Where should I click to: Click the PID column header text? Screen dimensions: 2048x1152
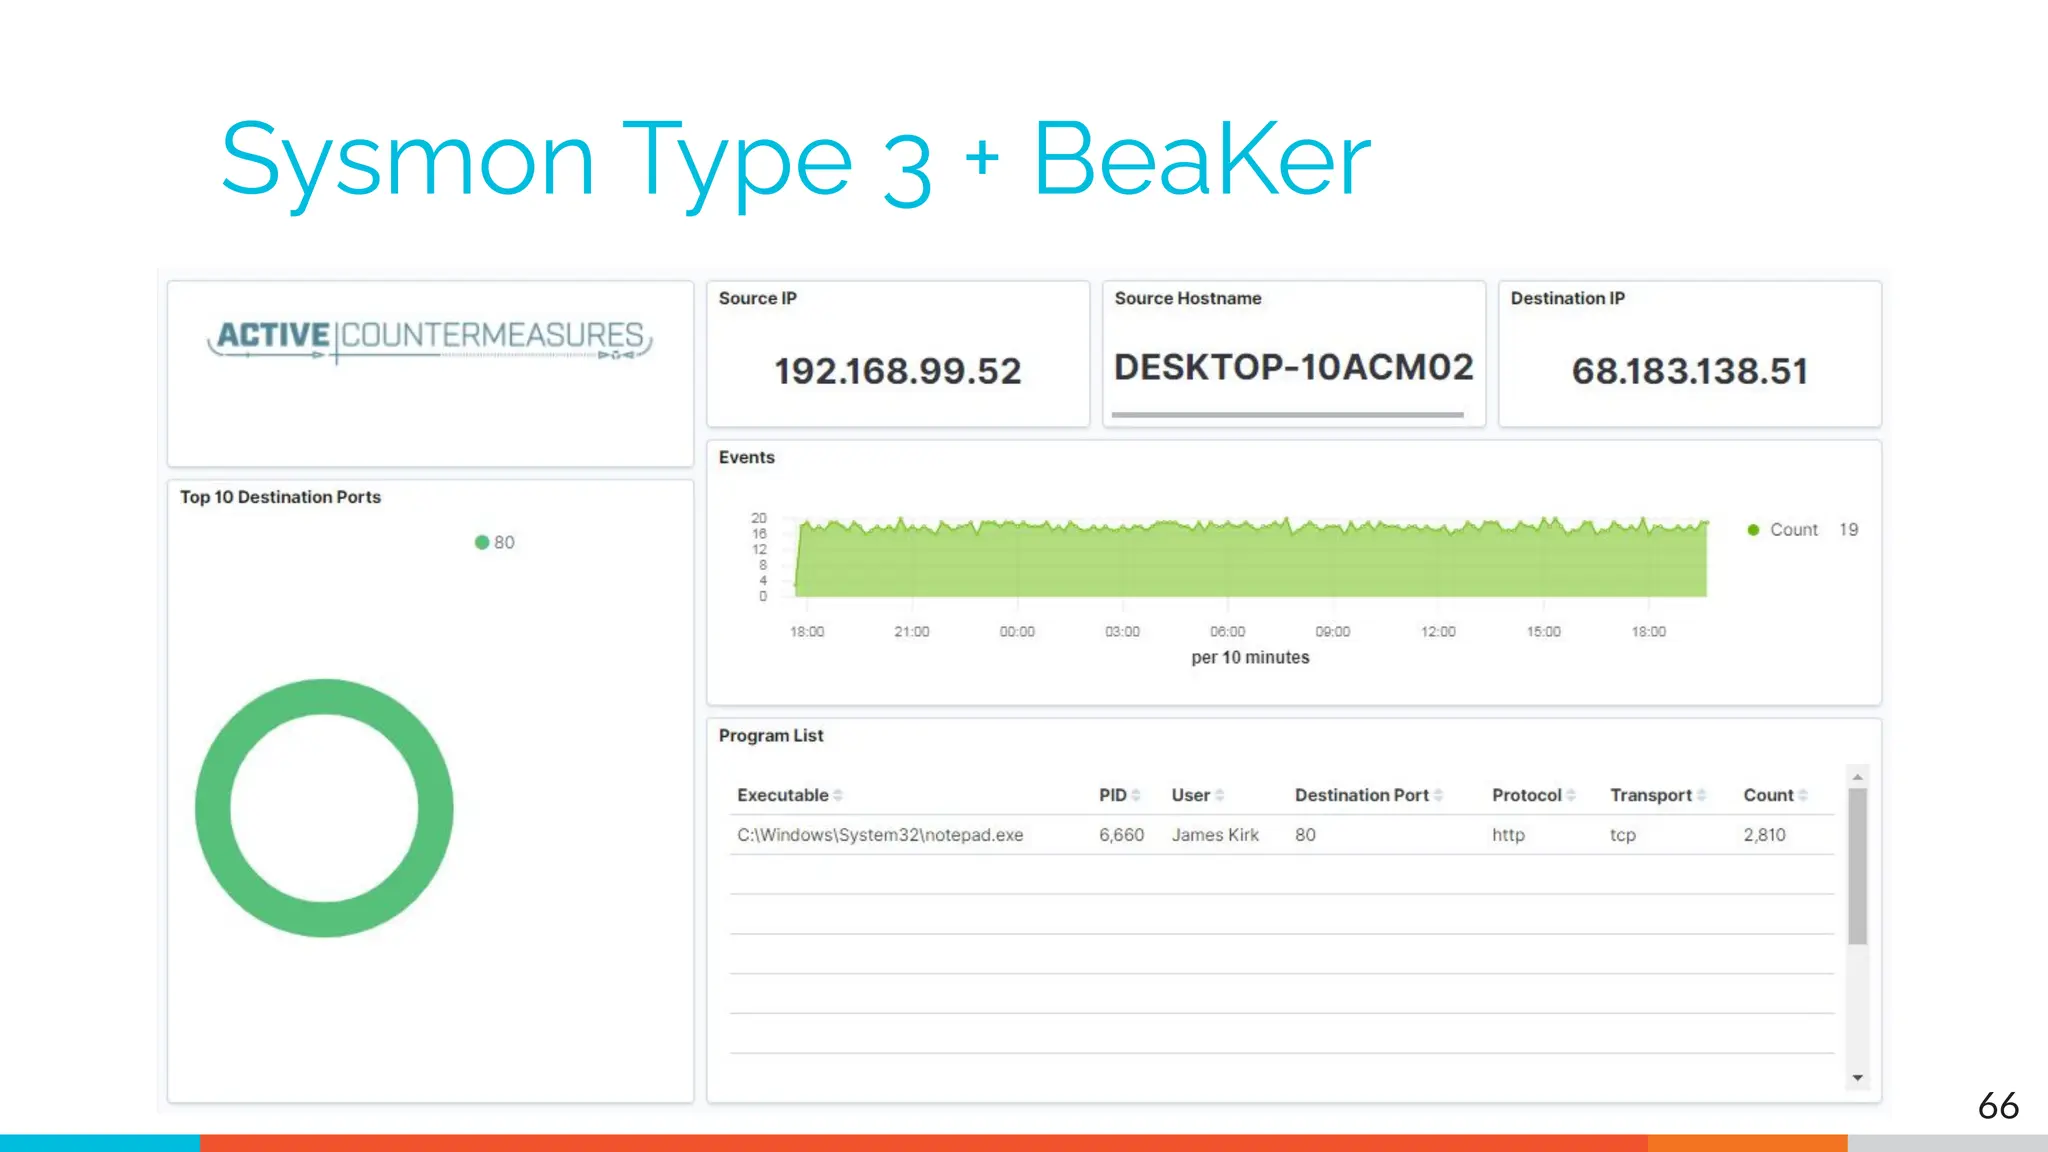(1113, 796)
